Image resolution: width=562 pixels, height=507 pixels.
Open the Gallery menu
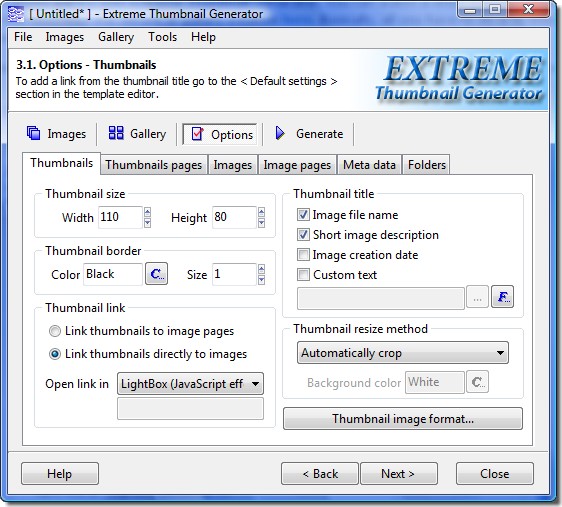(x=116, y=37)
